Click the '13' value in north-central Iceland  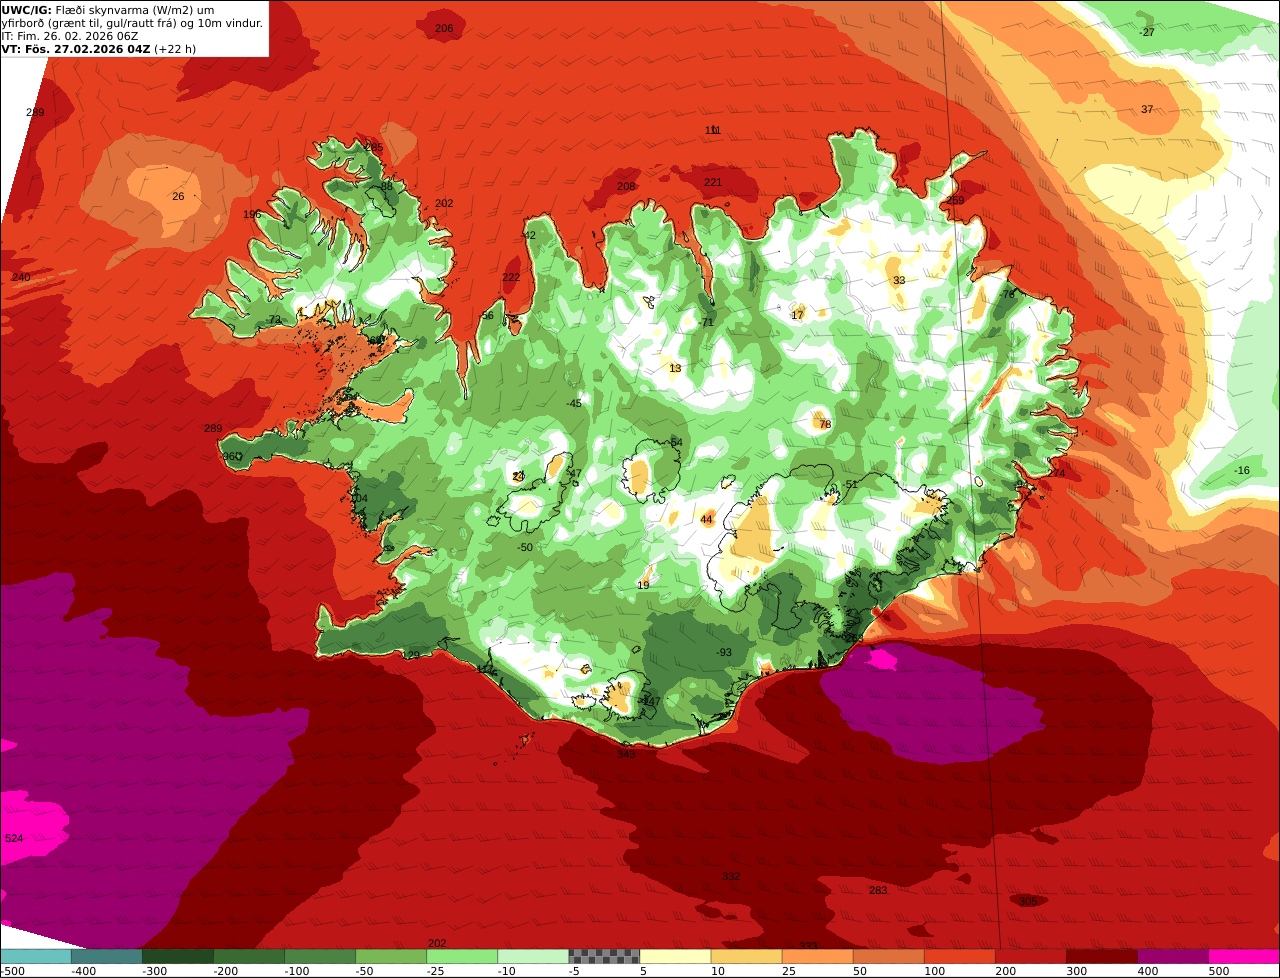[675, 368]
